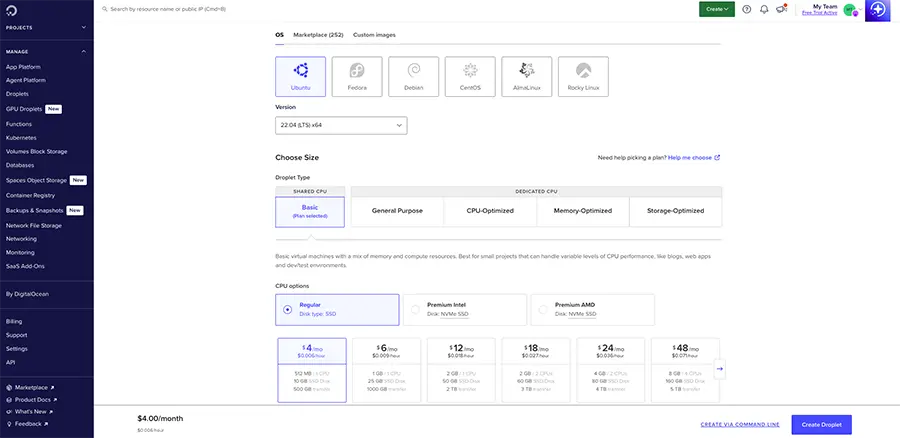Select the Debian OS tile
This screenshot has height=438, width=900.
pyautogui.click(x=413, y=76)
